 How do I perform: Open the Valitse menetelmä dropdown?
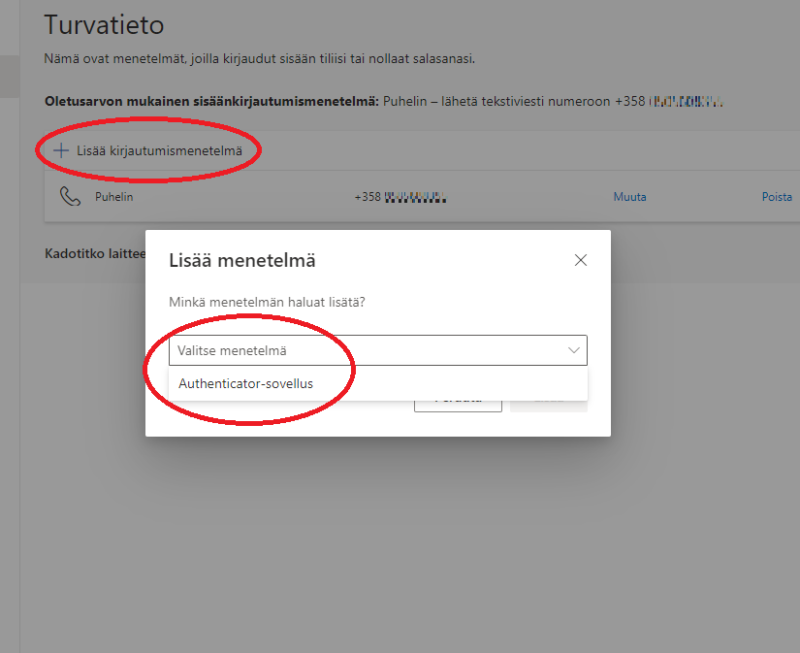[380, 350]
